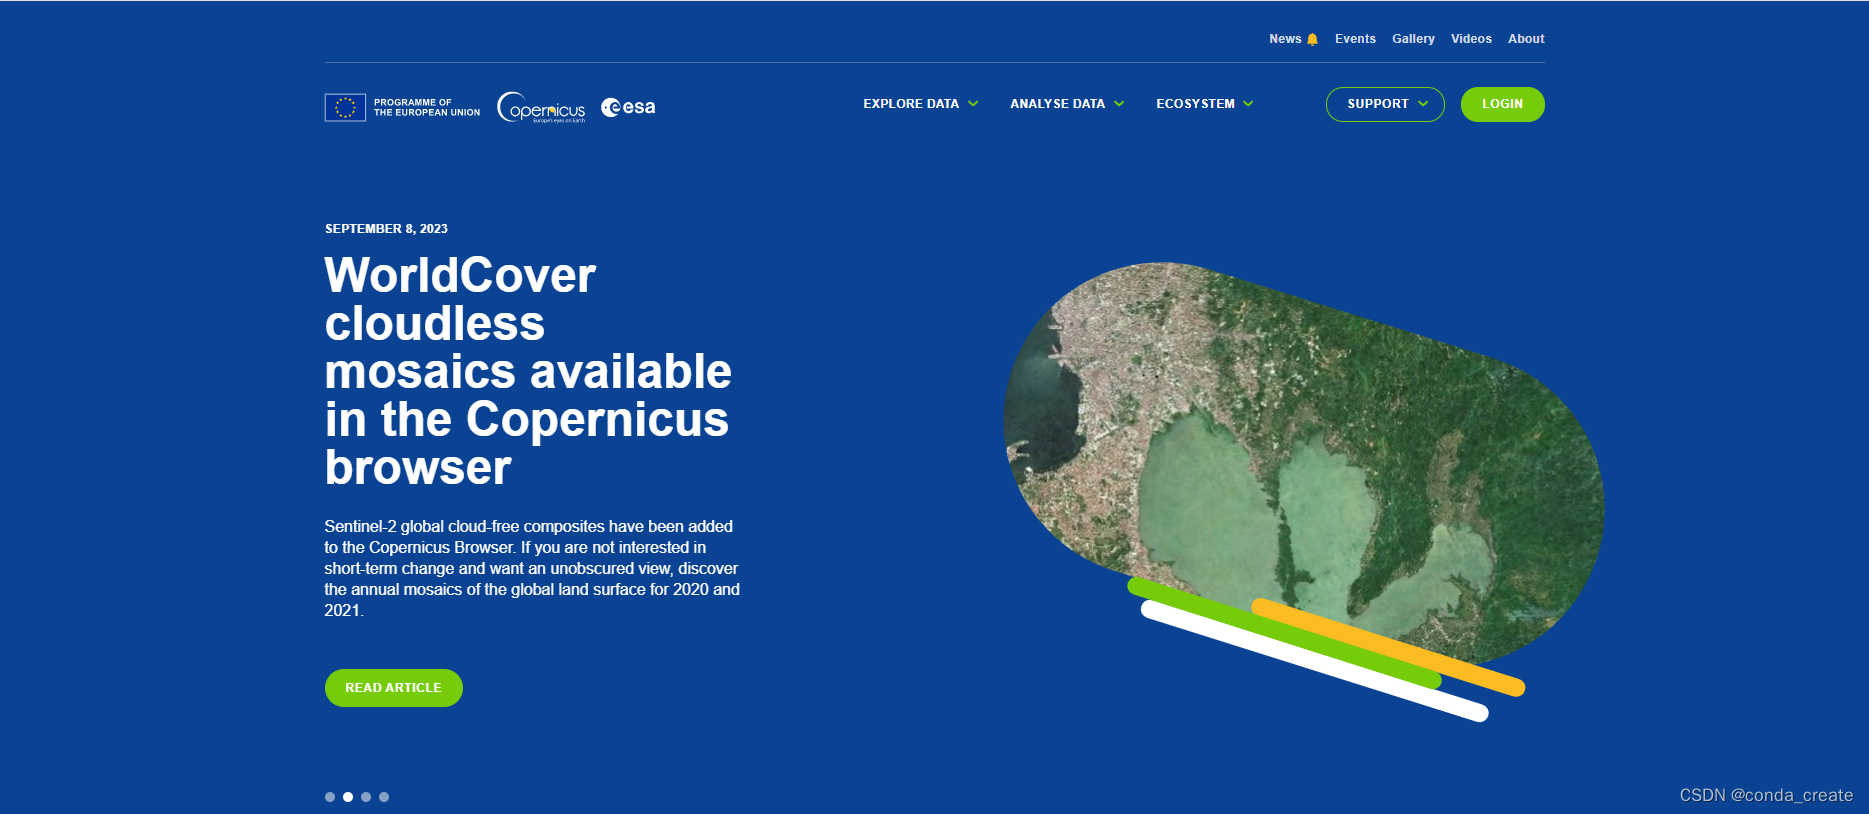Open the Gallery link
Viewport: 1869px width, 814px height.
click(1413, 39)
